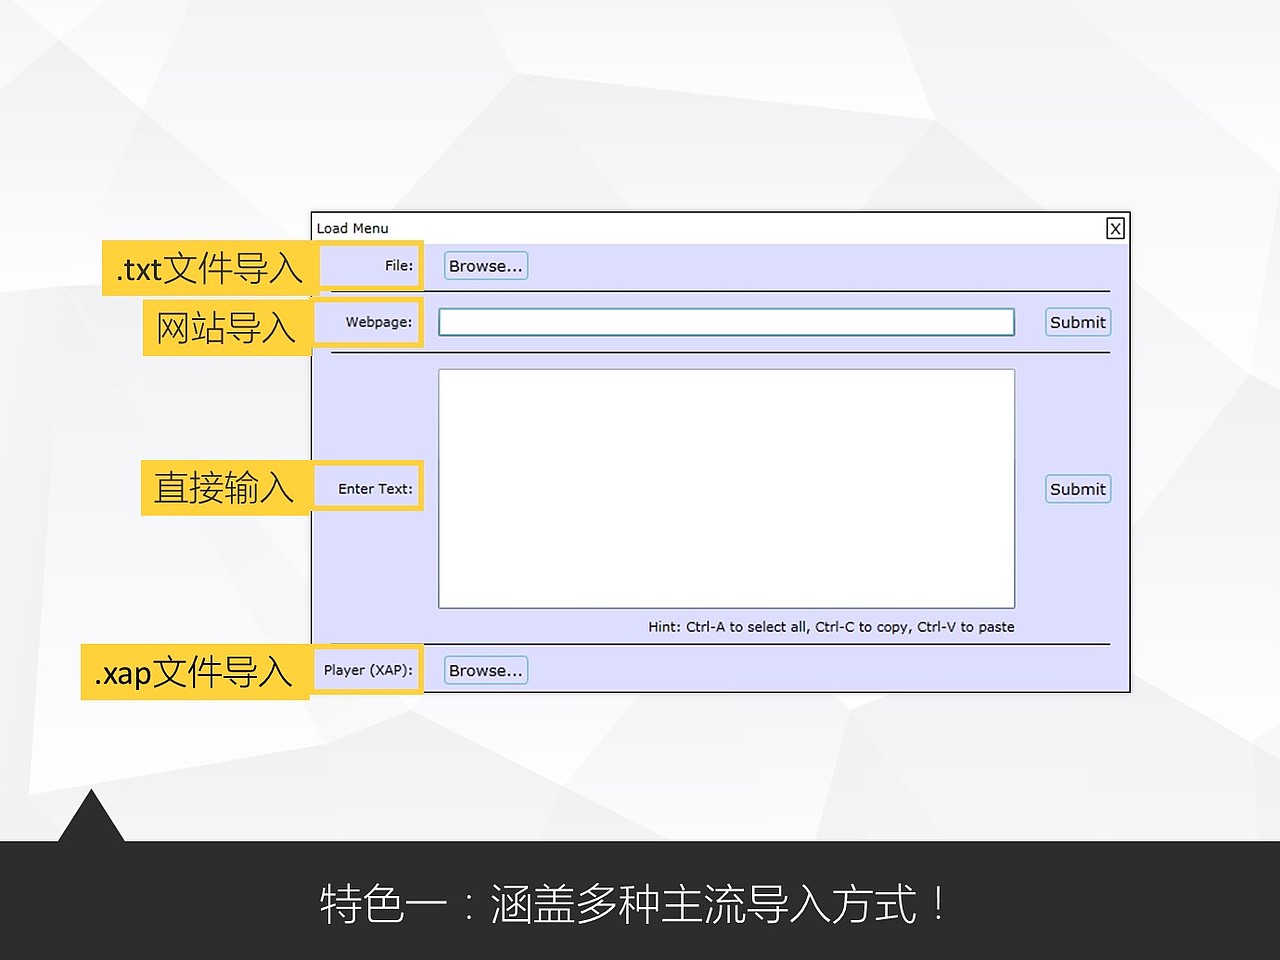Click the 'Webpage:' field label

(x=379, y=322)
